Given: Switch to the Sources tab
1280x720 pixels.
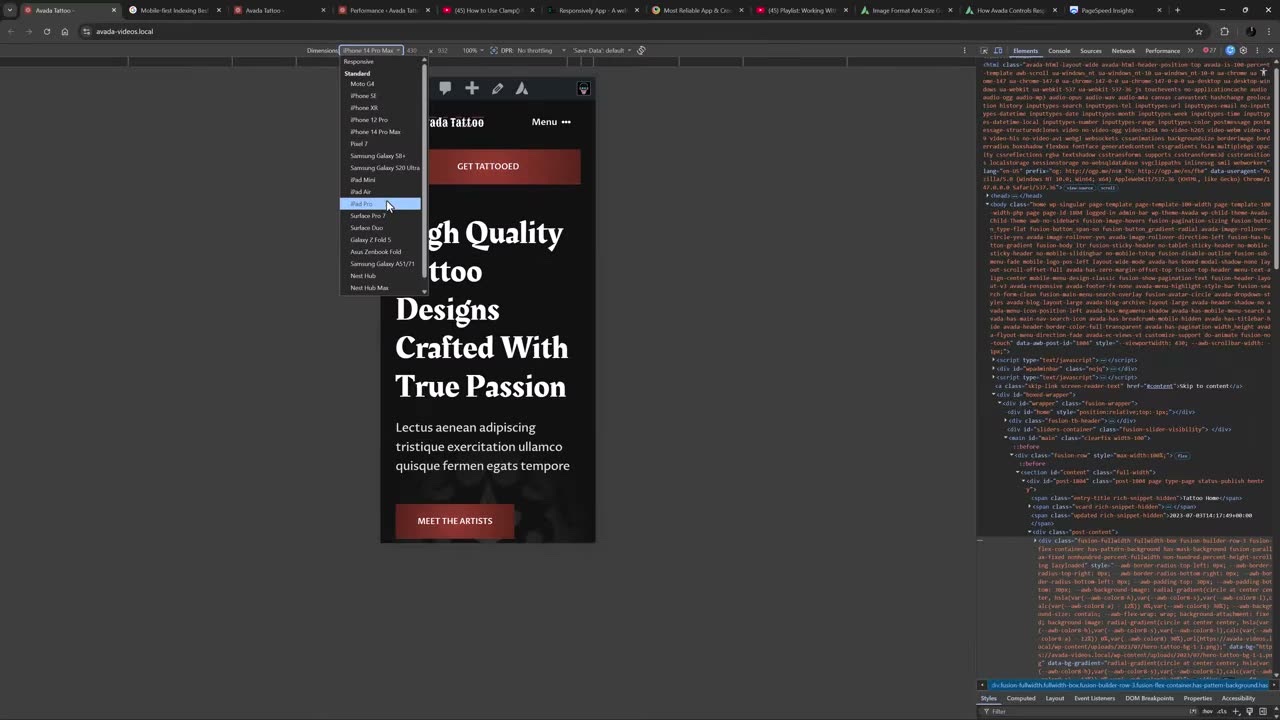Looking at the screenshot, I should tap(1091, 50).
